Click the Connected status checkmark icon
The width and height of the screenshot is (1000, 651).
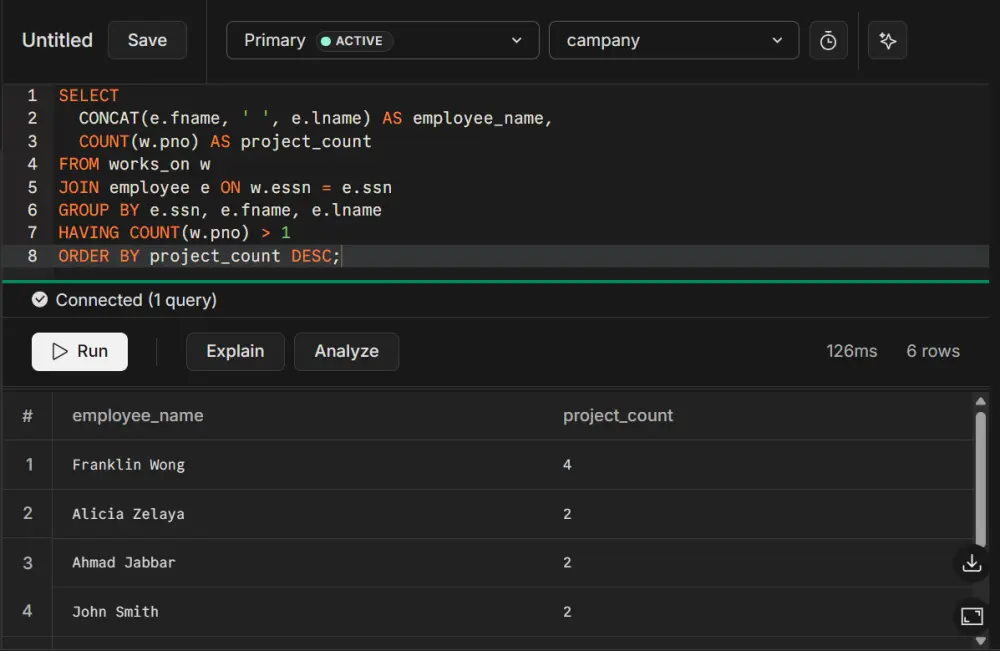pyautogui.click(x=39, y=299)
